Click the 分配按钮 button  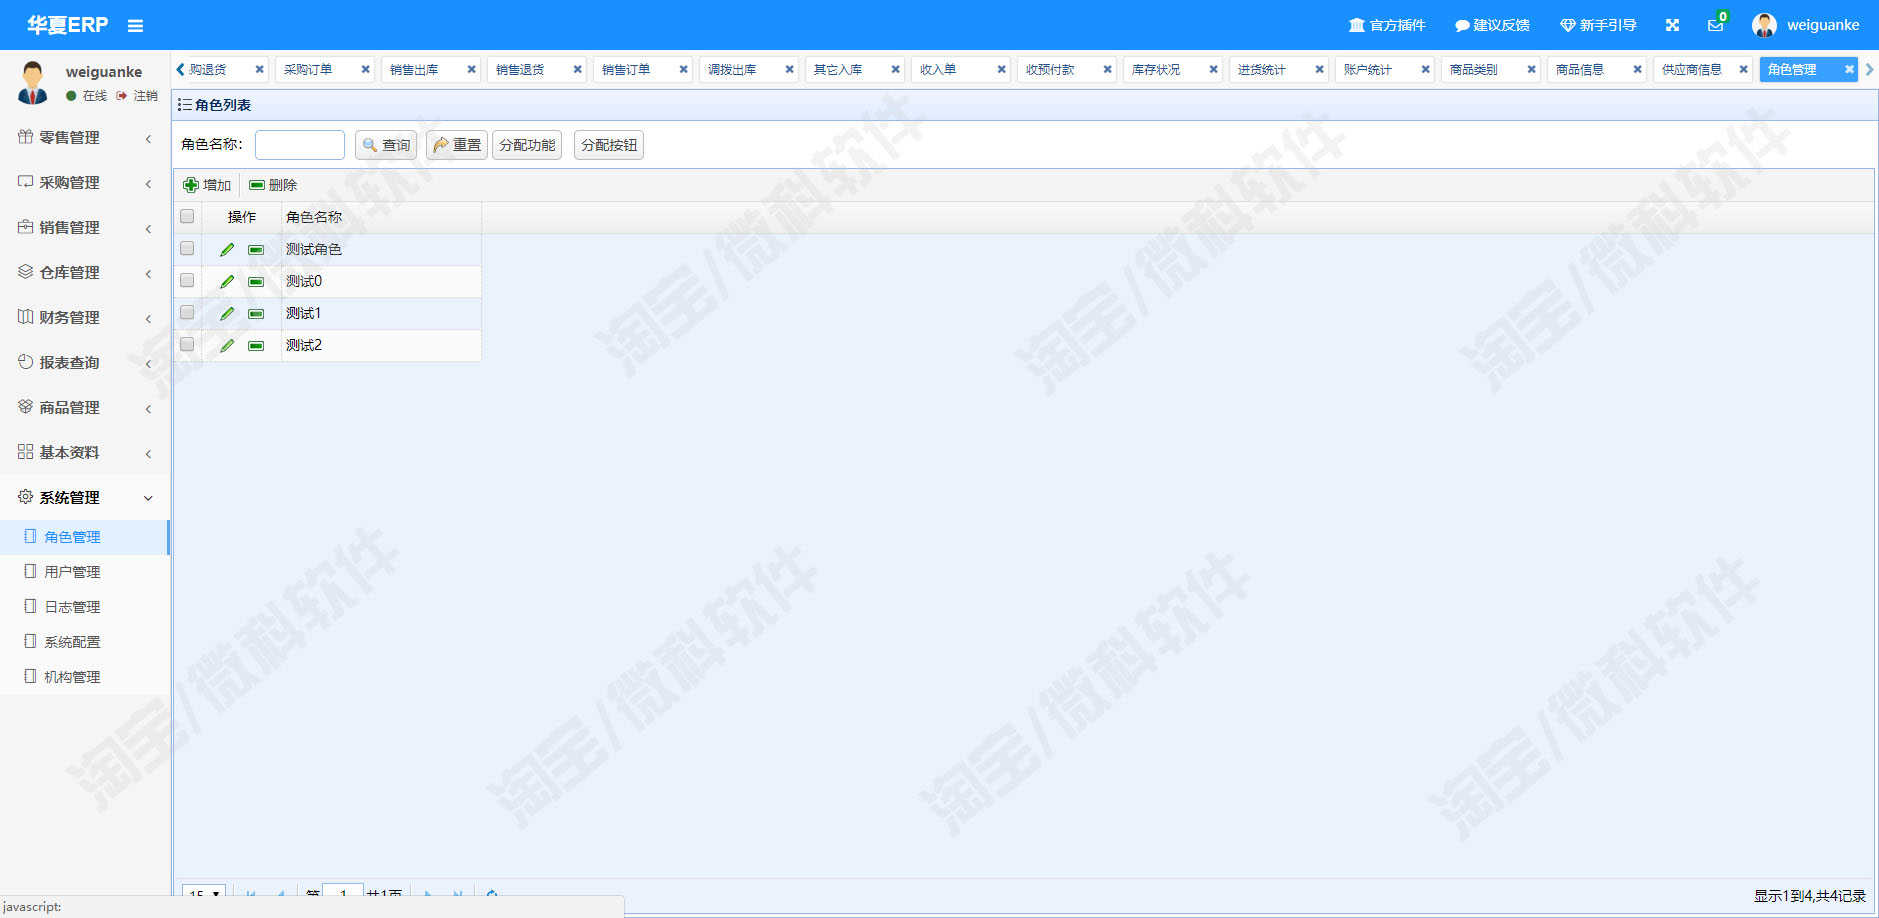pos(609,145)
